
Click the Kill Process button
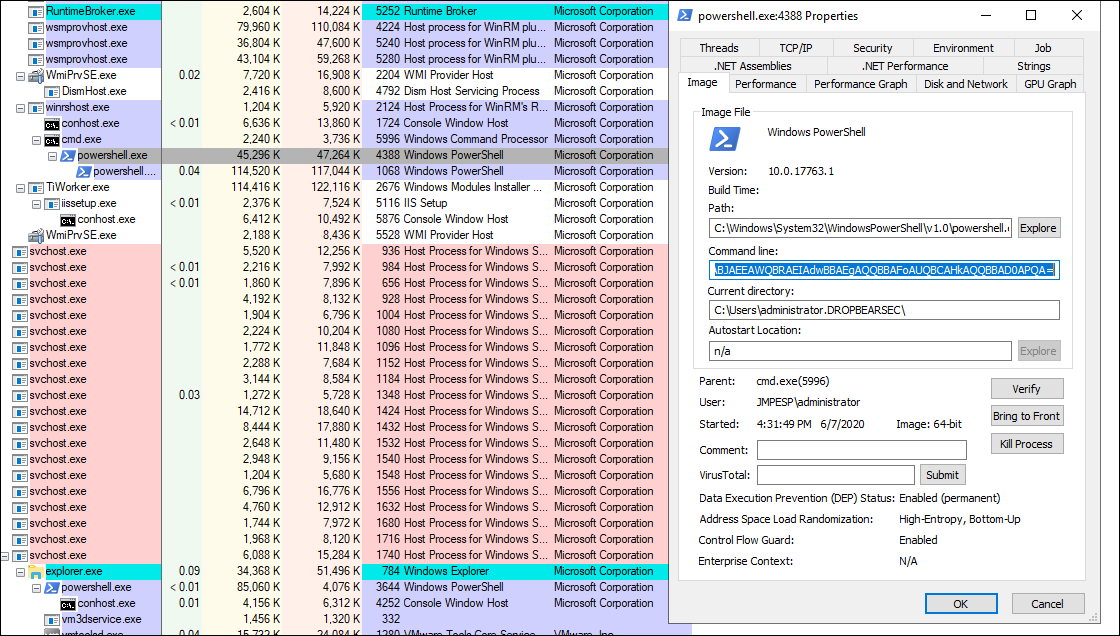[x=1026, y=444]
